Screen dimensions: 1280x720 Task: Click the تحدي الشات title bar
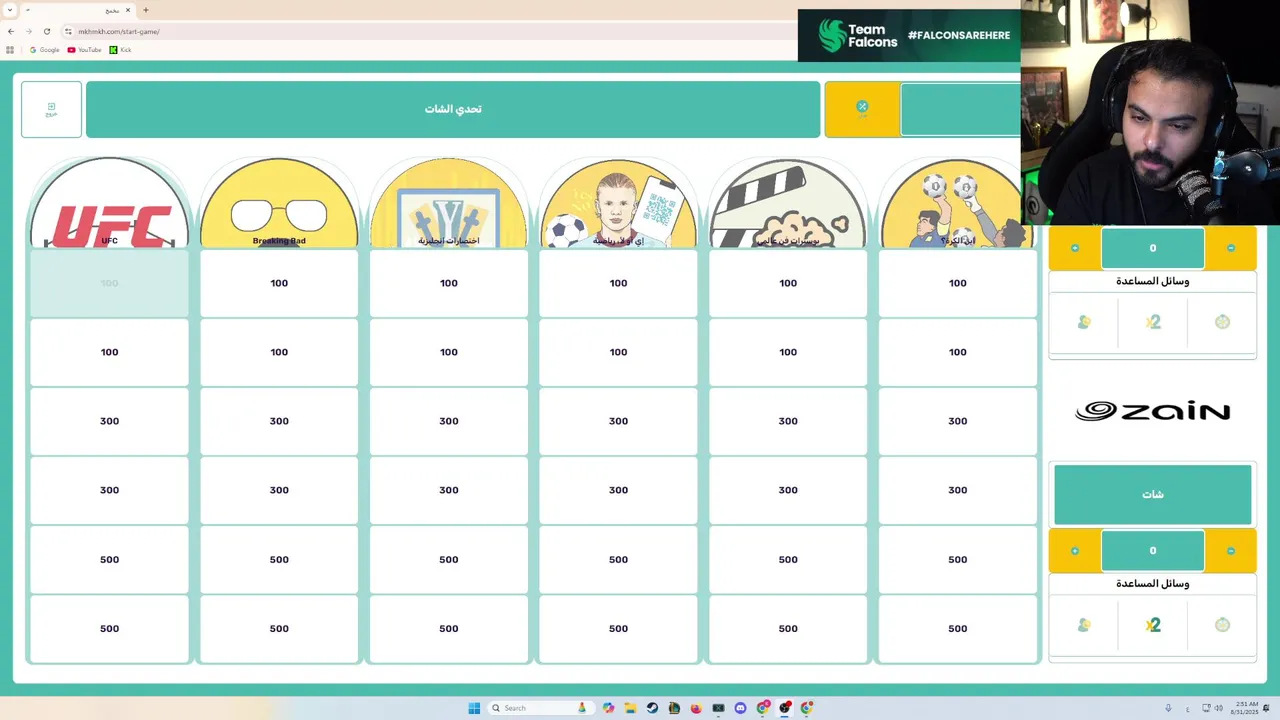click(x=453, y=109)
